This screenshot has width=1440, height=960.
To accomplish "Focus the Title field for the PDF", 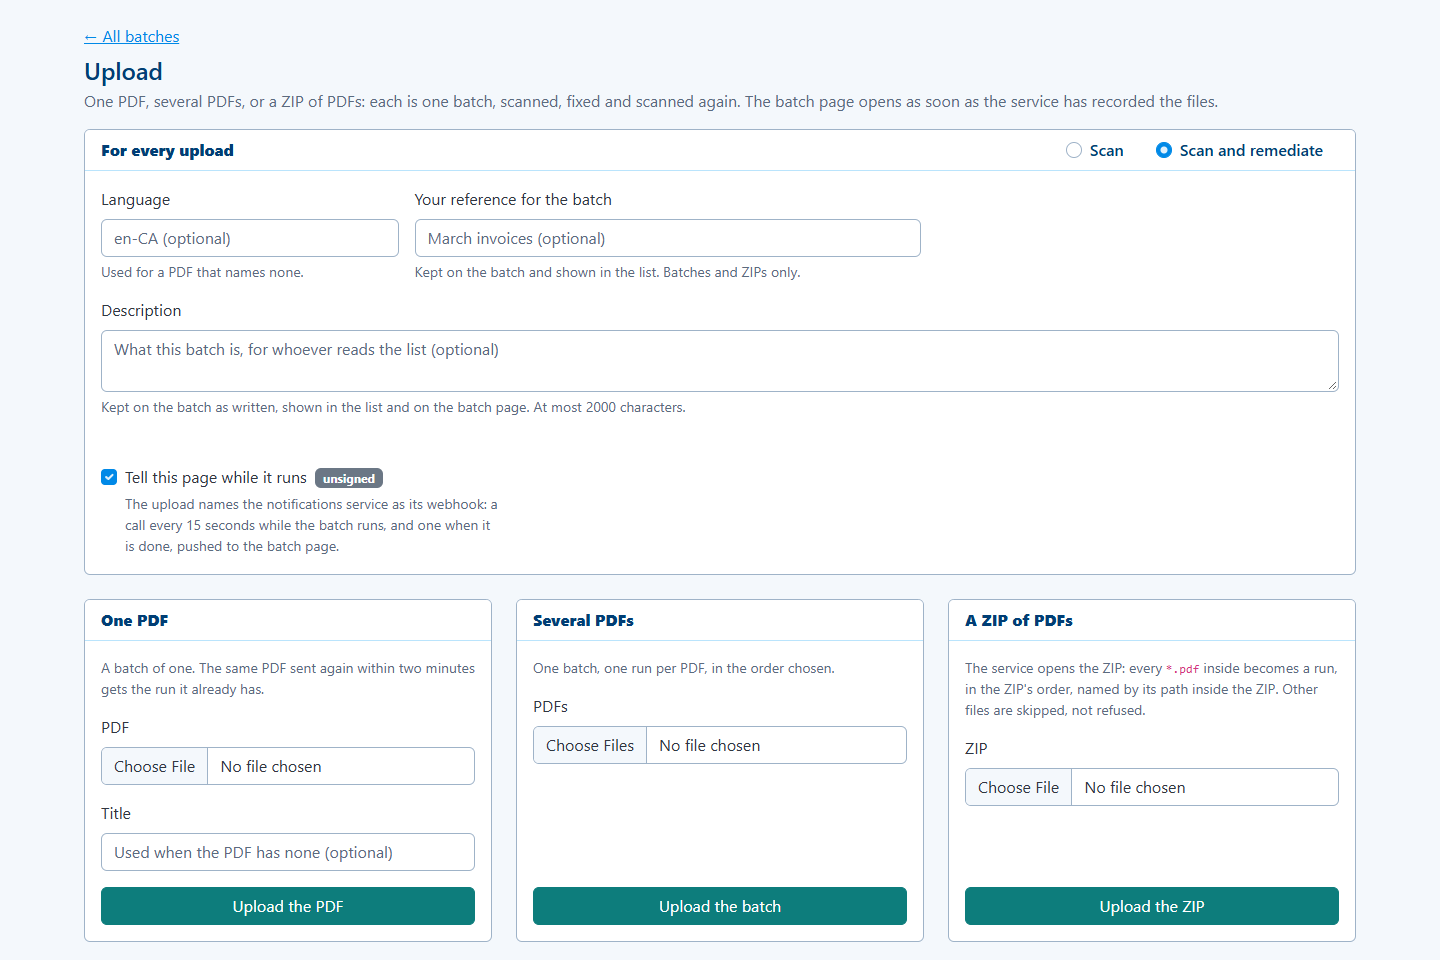I will 288,852.
